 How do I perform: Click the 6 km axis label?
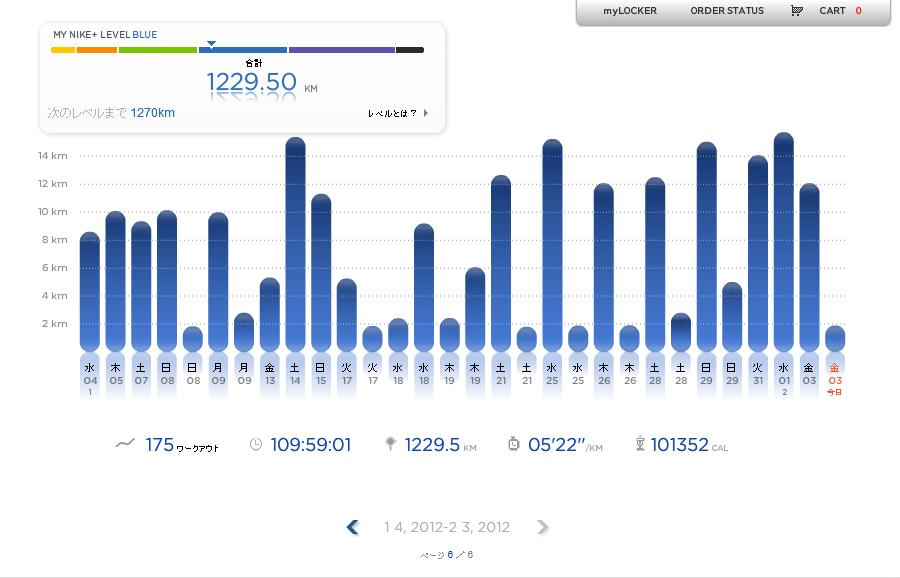[55, 267]
